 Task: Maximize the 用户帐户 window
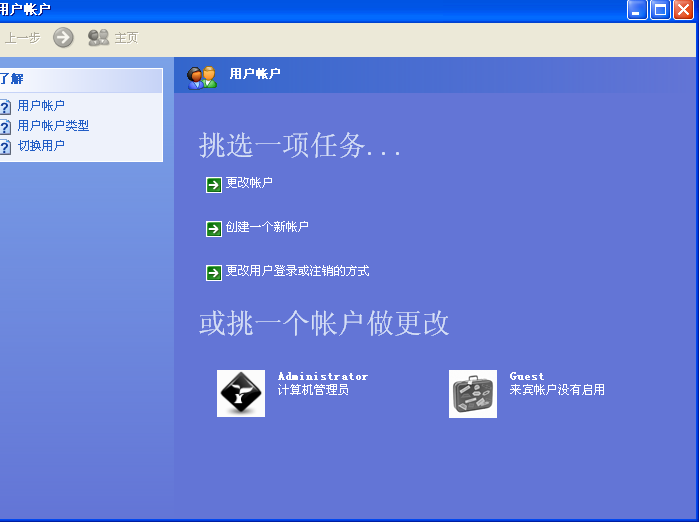(x=660, y=10)
